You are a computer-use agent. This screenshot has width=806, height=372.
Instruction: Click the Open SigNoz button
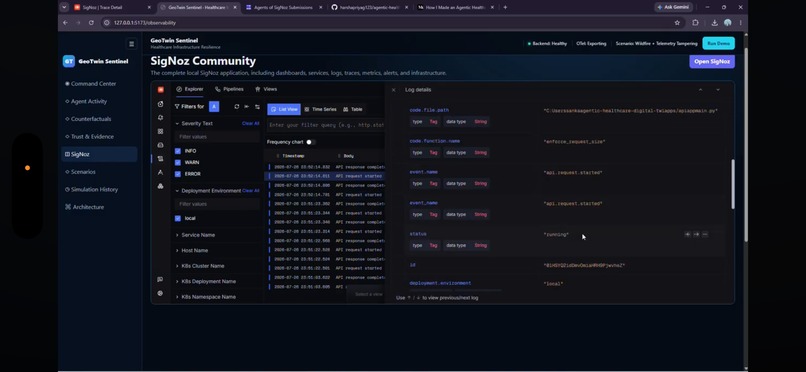point(712,61)
